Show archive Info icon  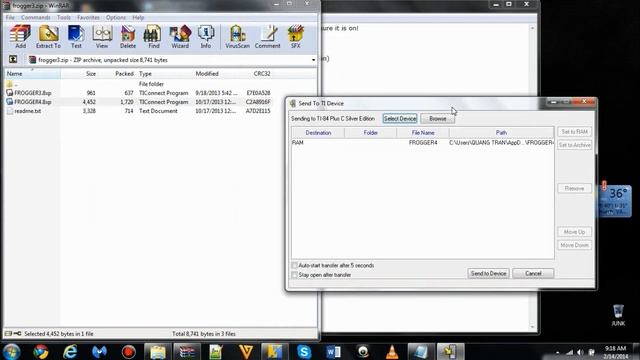coord(206,37)
